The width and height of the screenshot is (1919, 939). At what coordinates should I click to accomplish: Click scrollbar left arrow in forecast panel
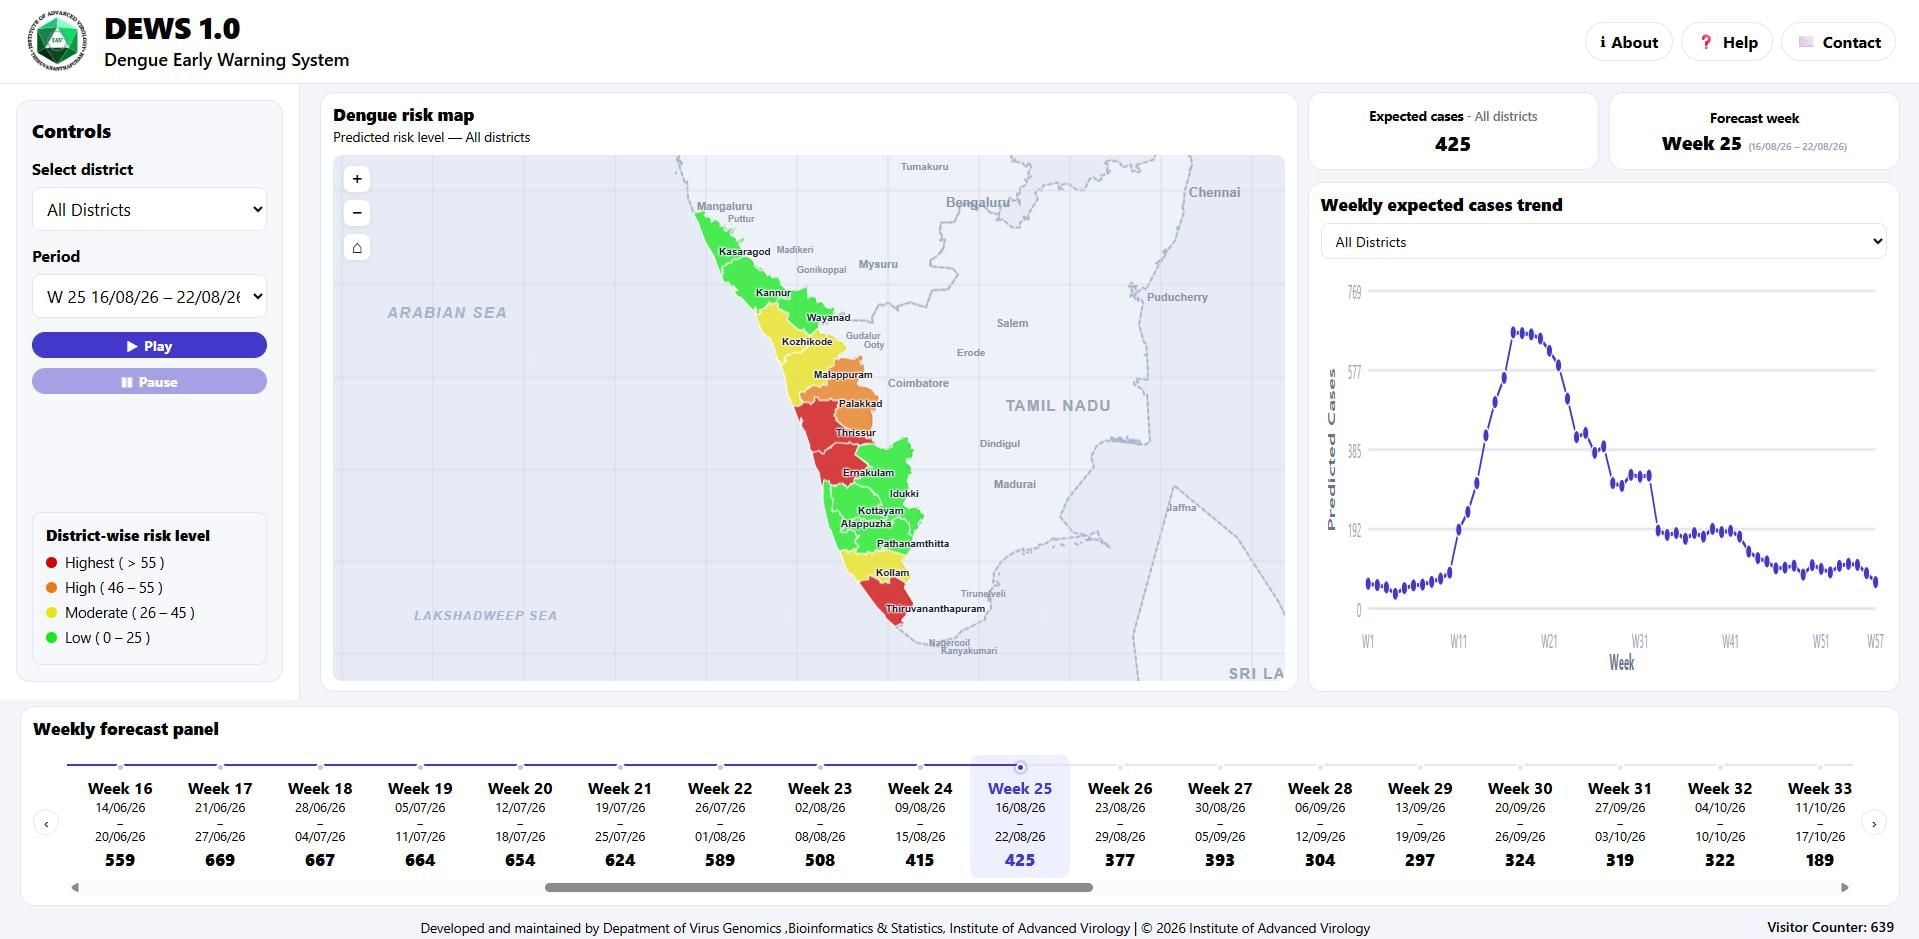click(x=75, y=887)
